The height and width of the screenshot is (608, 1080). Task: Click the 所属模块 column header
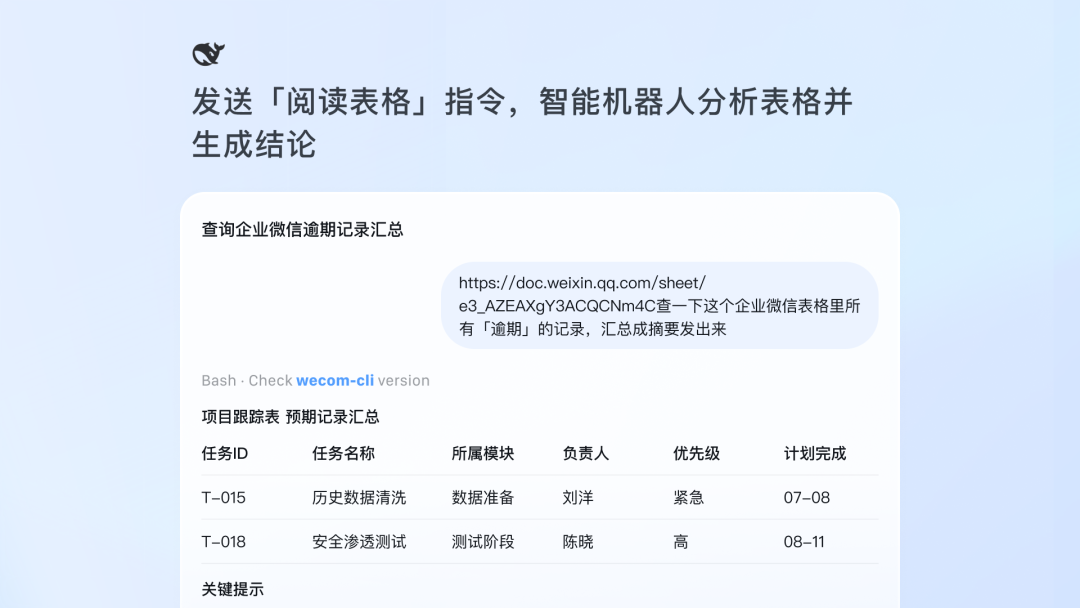point(483,454)
